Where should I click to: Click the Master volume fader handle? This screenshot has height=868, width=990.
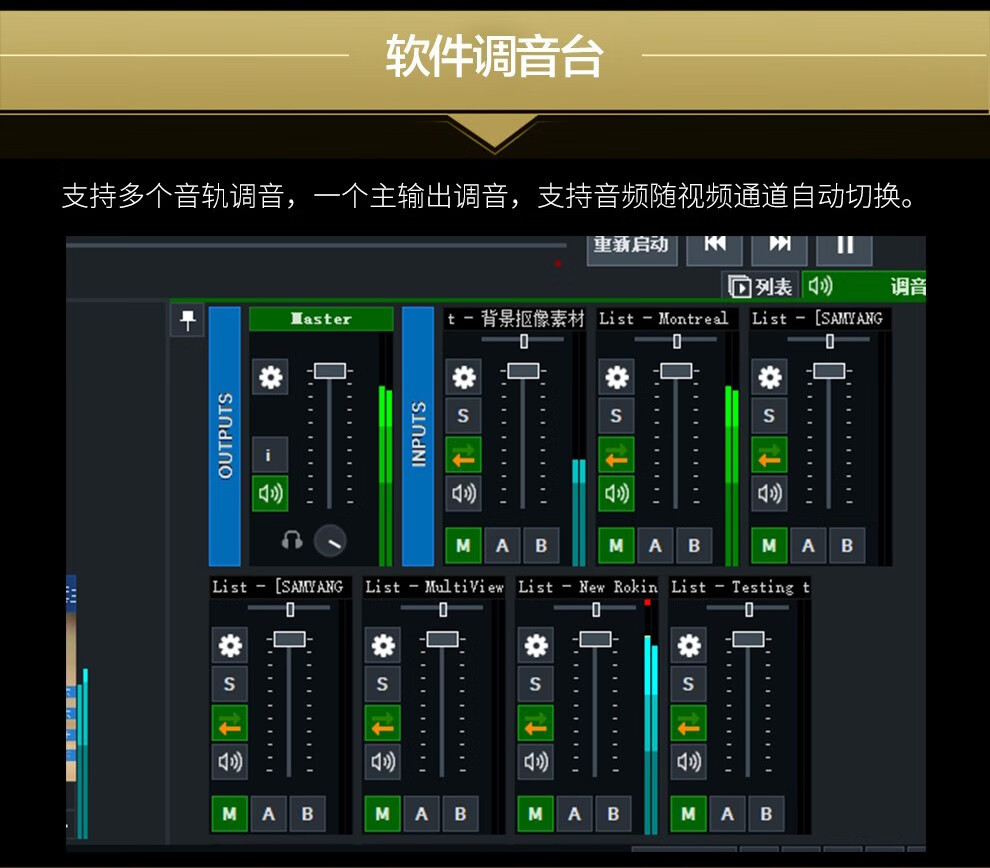pos(329,371)
